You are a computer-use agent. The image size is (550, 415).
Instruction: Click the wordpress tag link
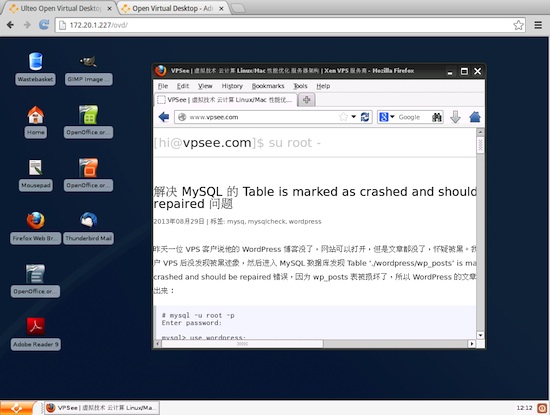coord(305,221)
